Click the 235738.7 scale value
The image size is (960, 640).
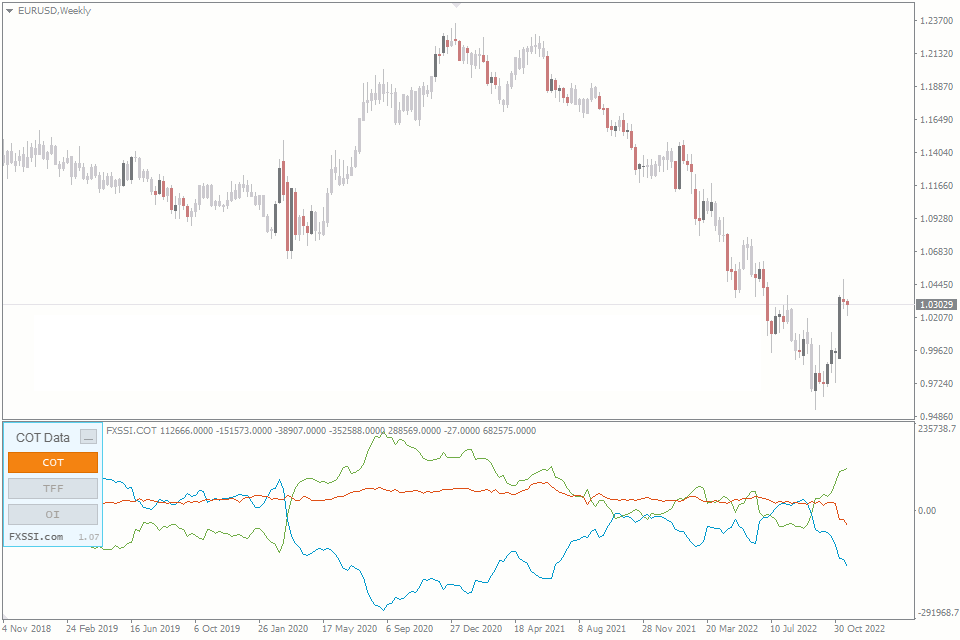[x=936, y=430]
